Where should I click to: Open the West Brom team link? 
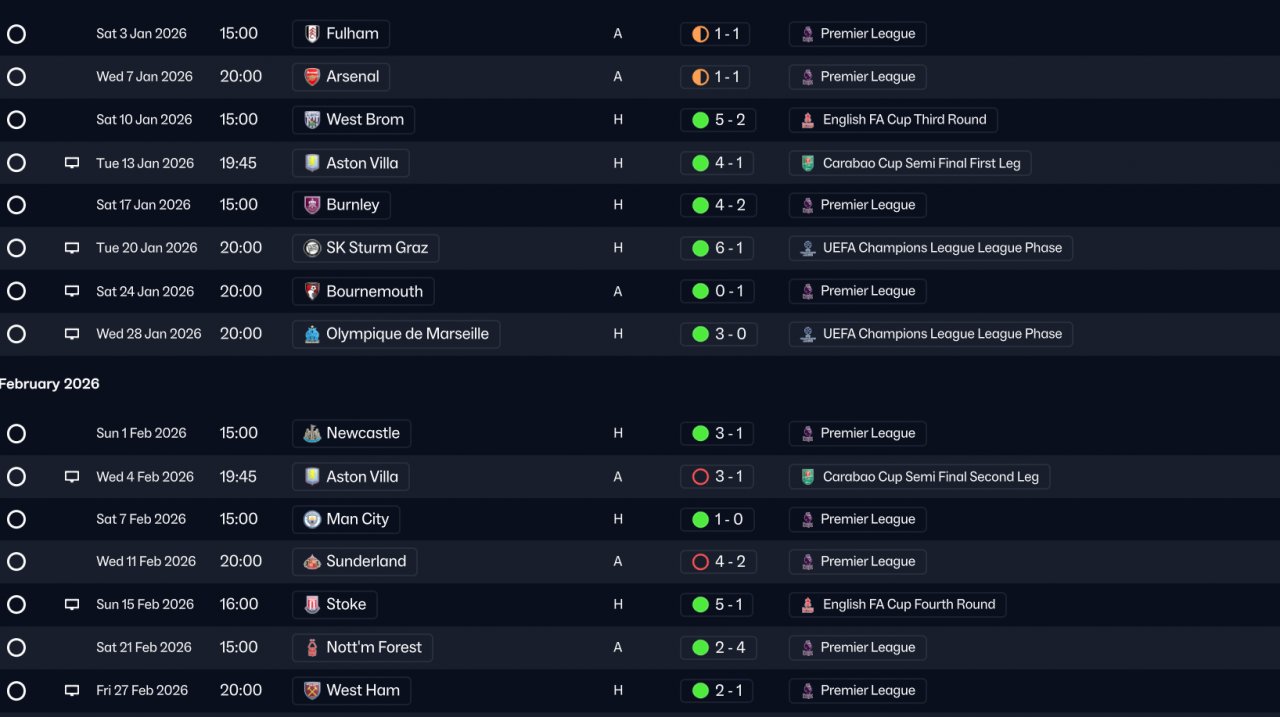364,120
